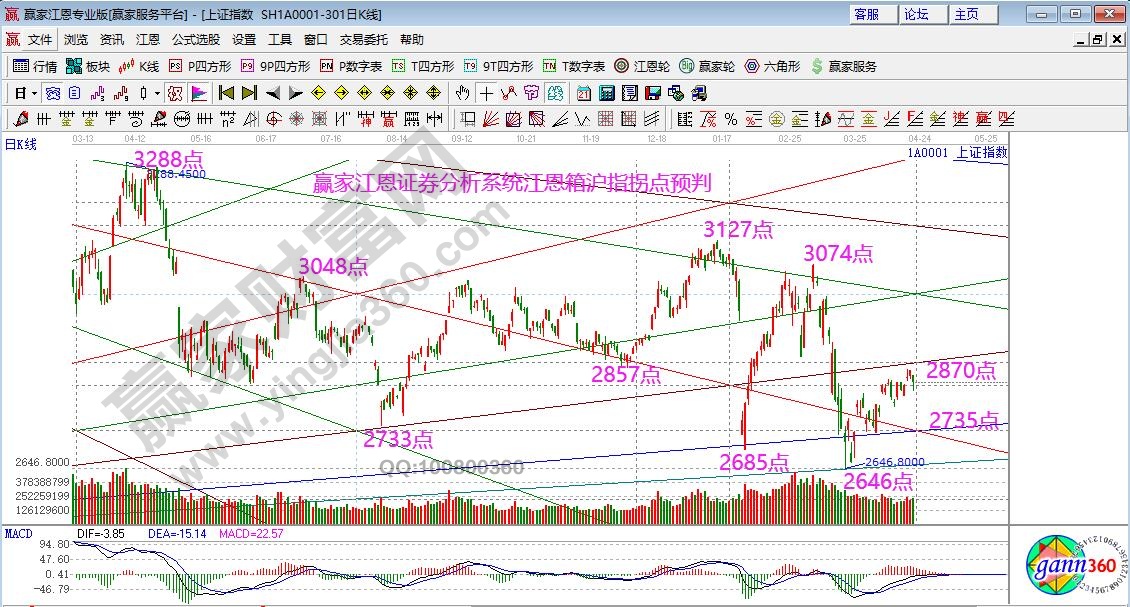Expand the candlestick style dropdown arrow
Image resolution: width=1130 pixels, height=607 pixels.
(x=157, y=93)
